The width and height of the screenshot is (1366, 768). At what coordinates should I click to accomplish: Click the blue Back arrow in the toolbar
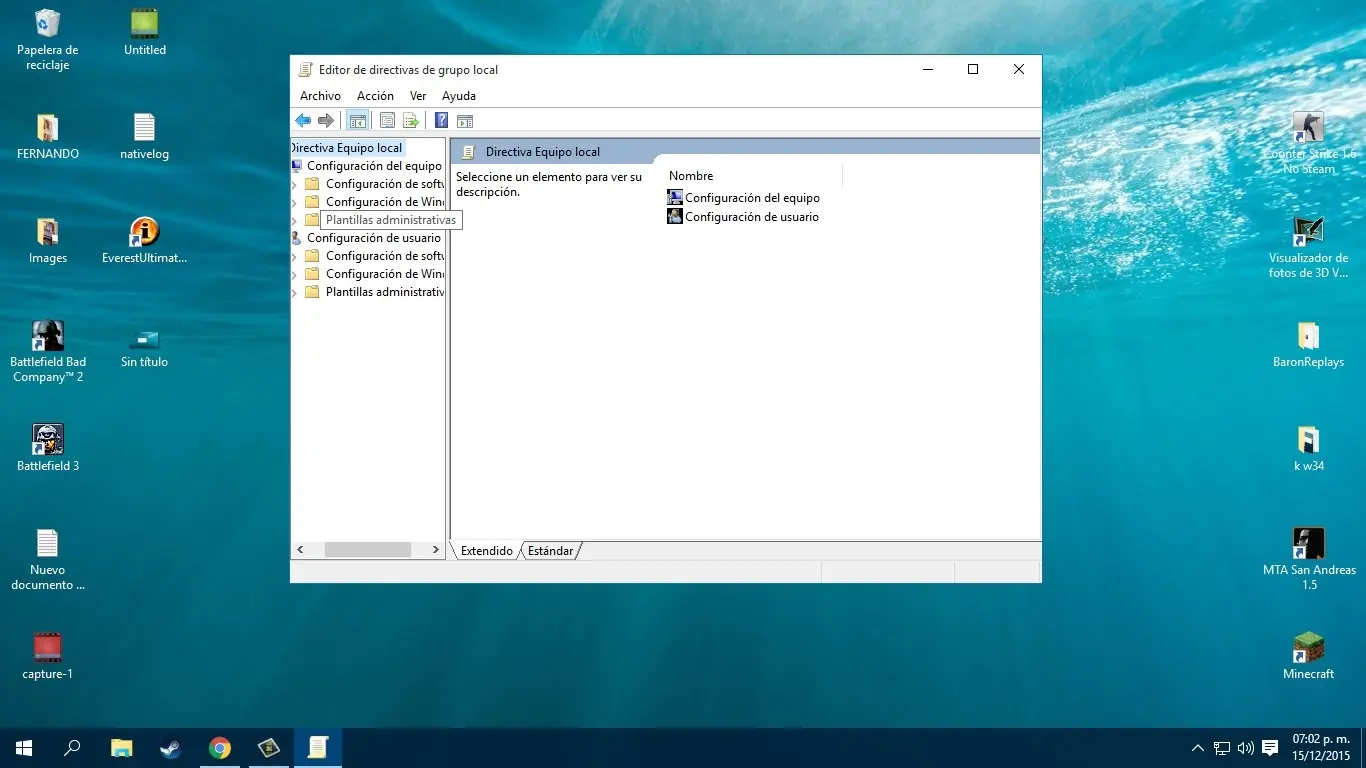coord(303,121)
